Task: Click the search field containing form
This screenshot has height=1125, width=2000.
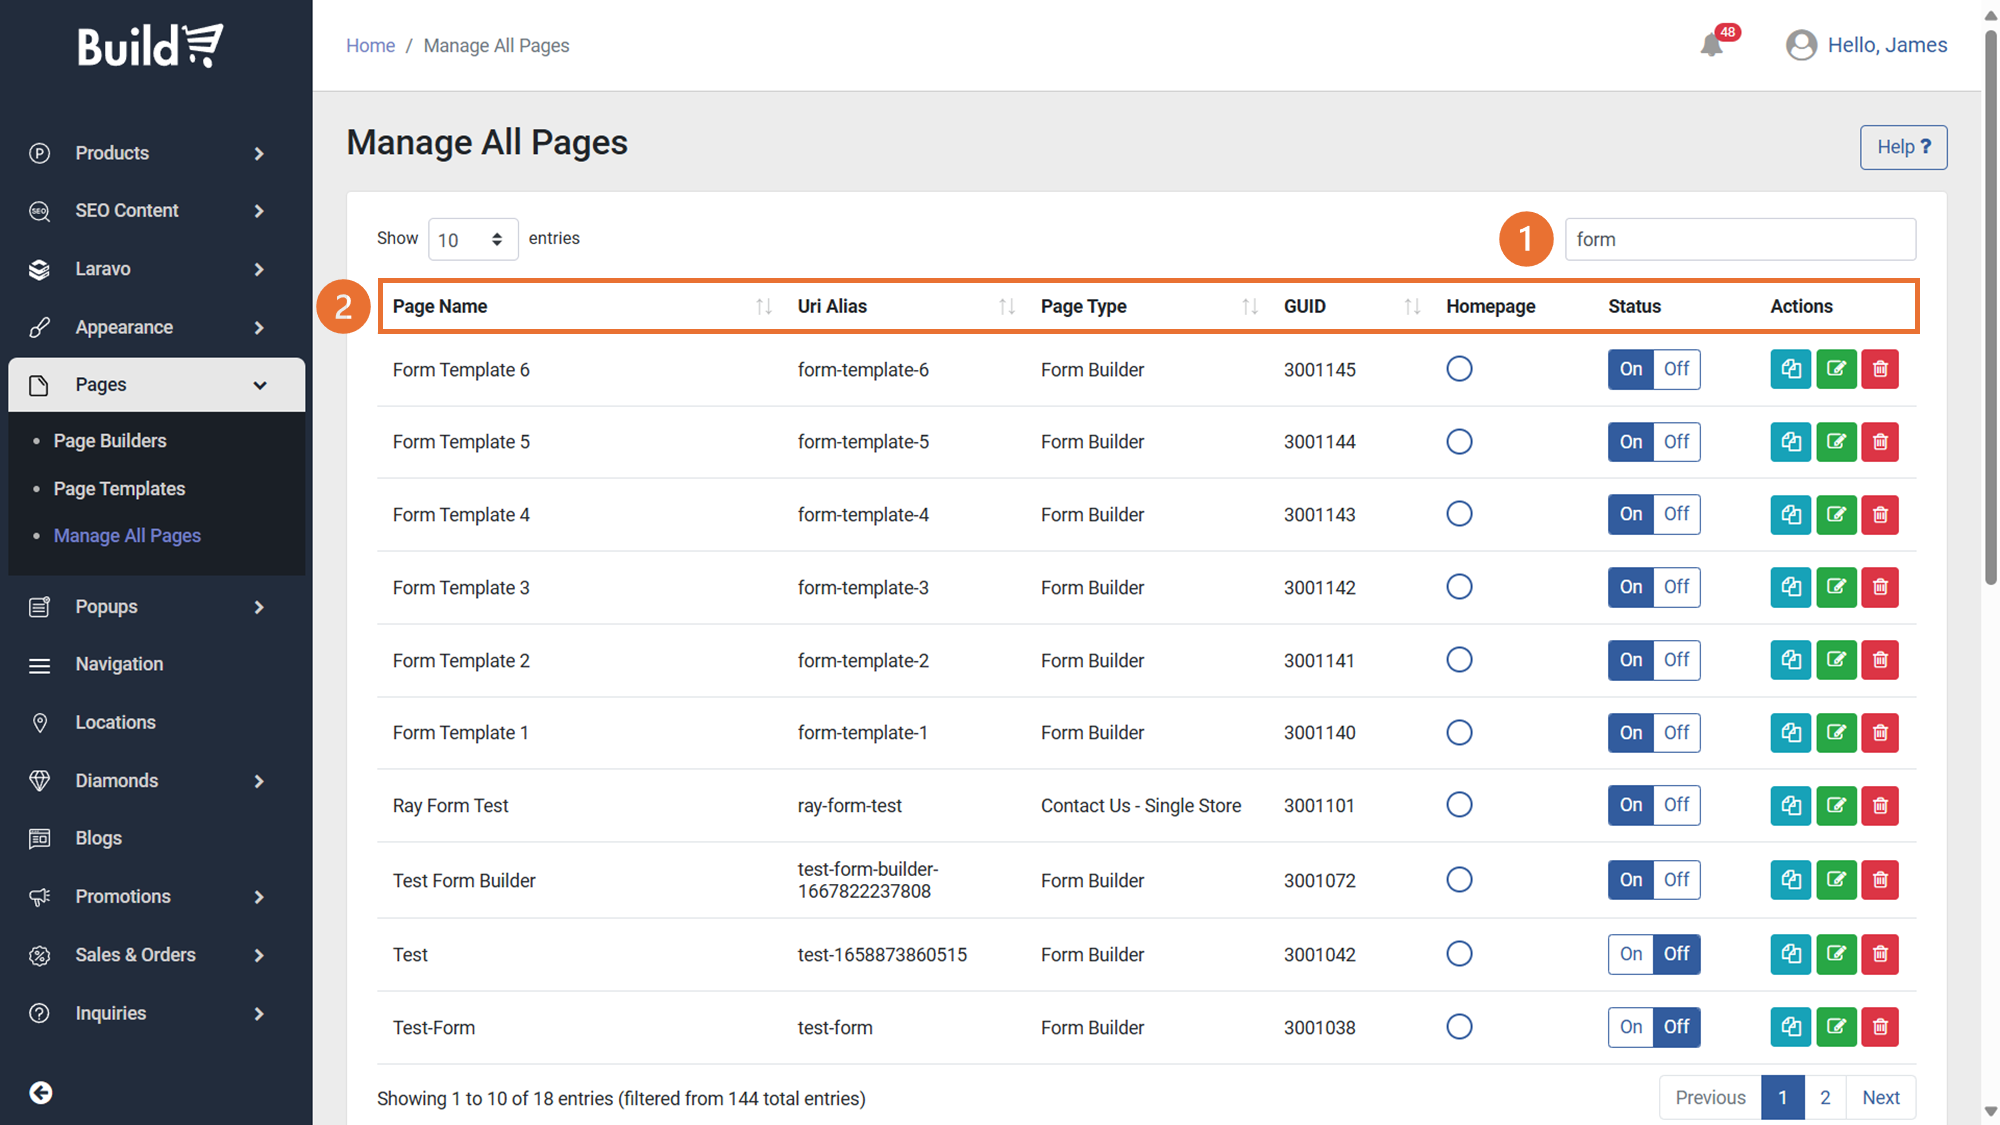Action: coord(1739,240)
